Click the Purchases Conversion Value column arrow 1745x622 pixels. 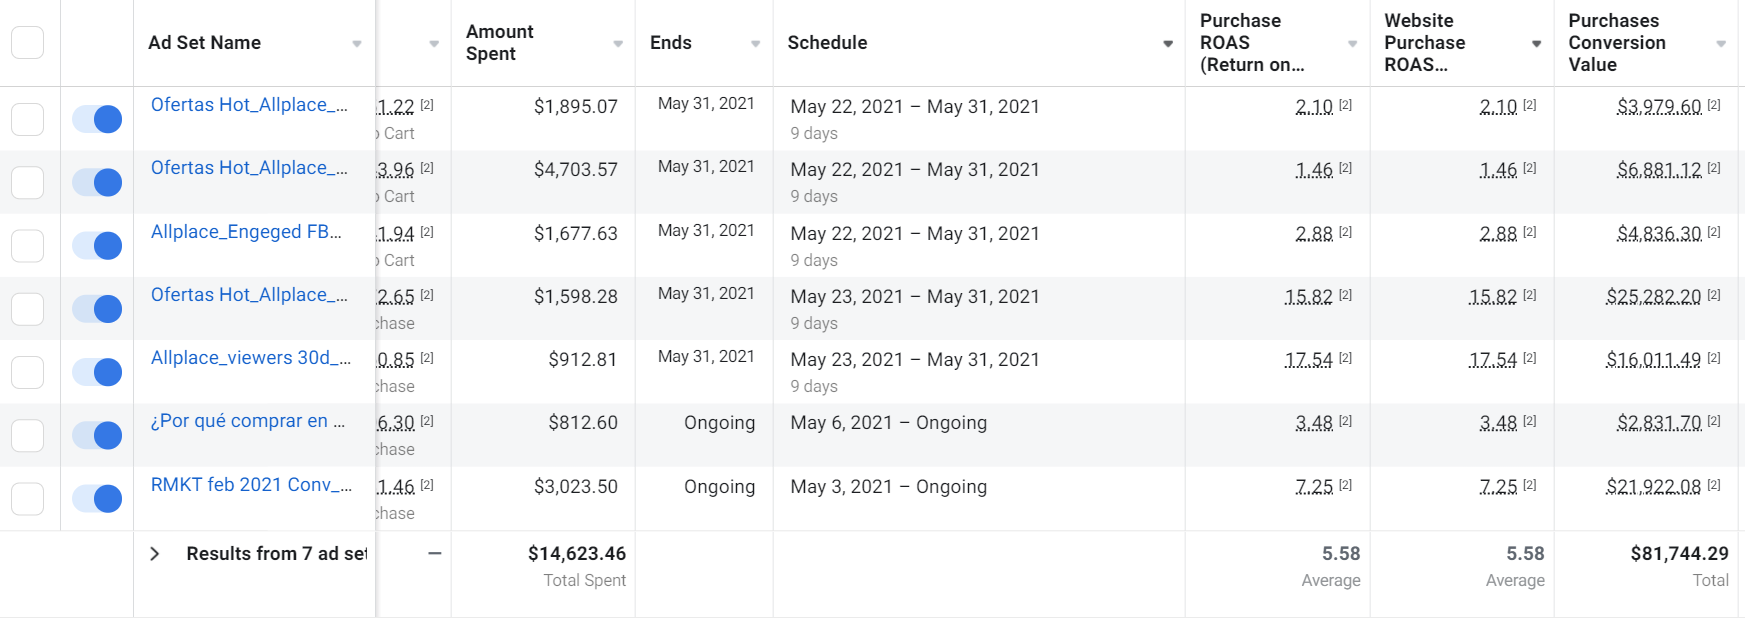(x=1721, y=44)
